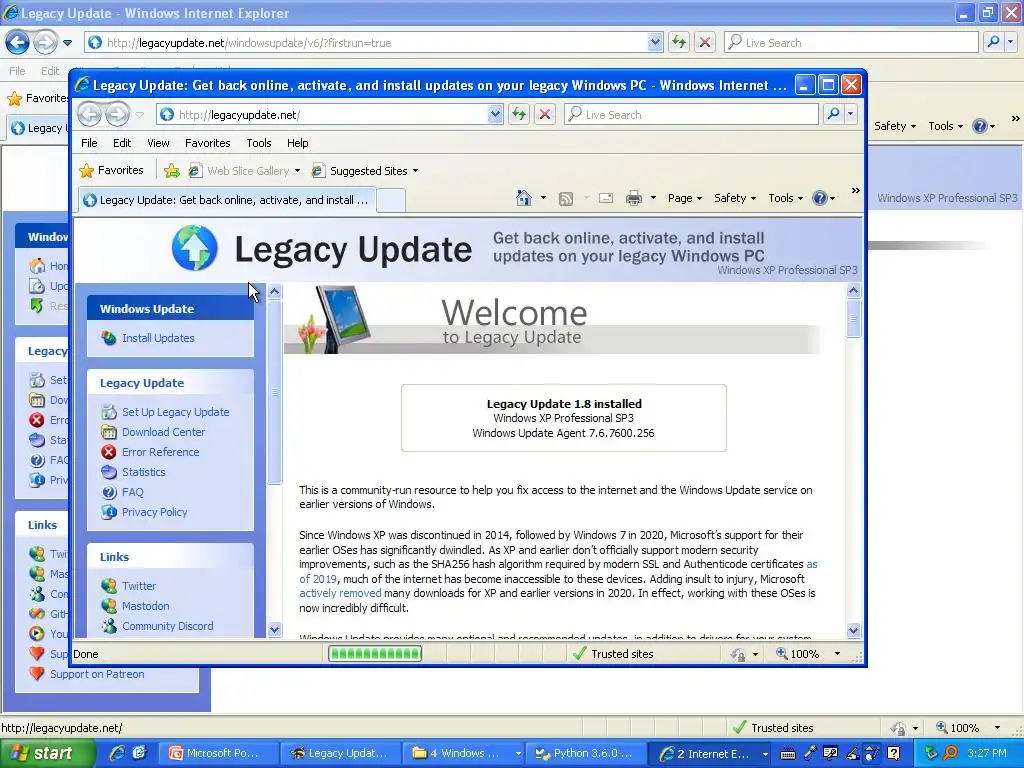Viewport: 1024px width, 768px height.
Task: Expand the Web Slice Gallery dropdown
Action: coord(297,171)
